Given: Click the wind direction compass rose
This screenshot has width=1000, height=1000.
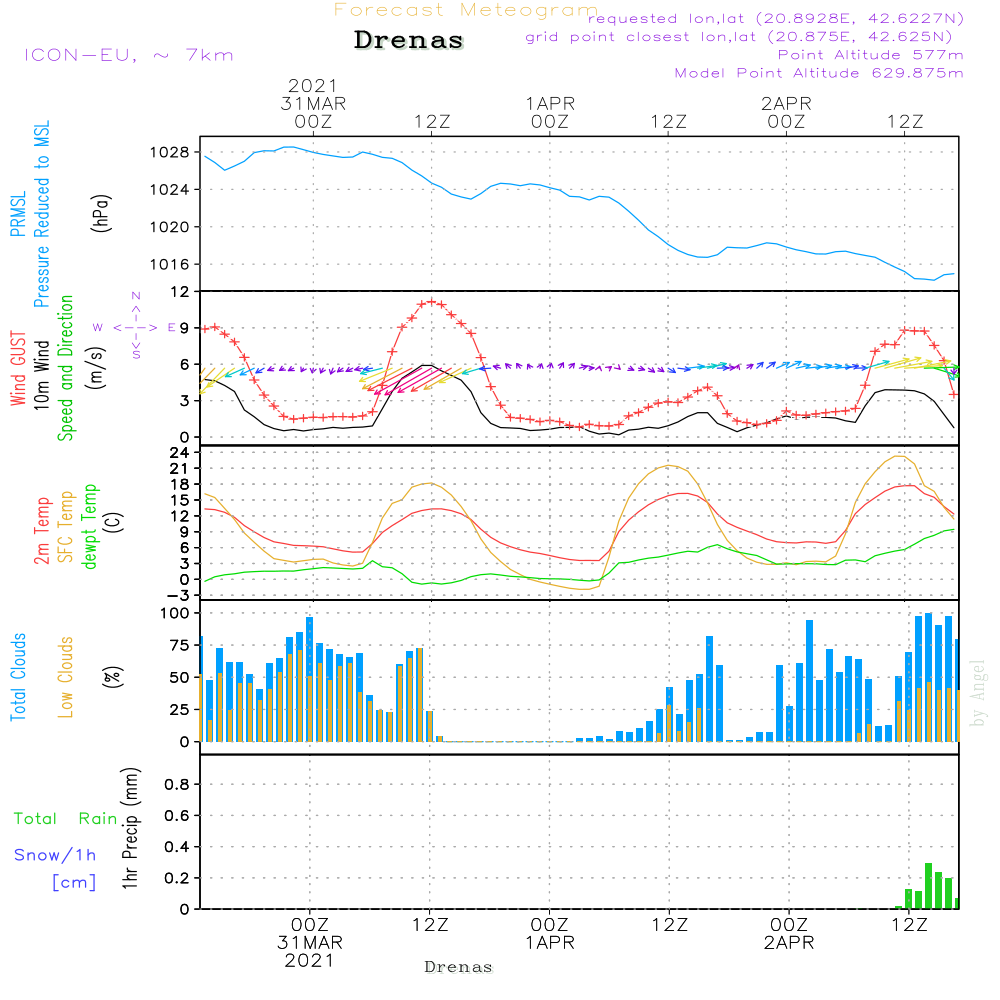Looking at the screenshot, I should [135, 327].
